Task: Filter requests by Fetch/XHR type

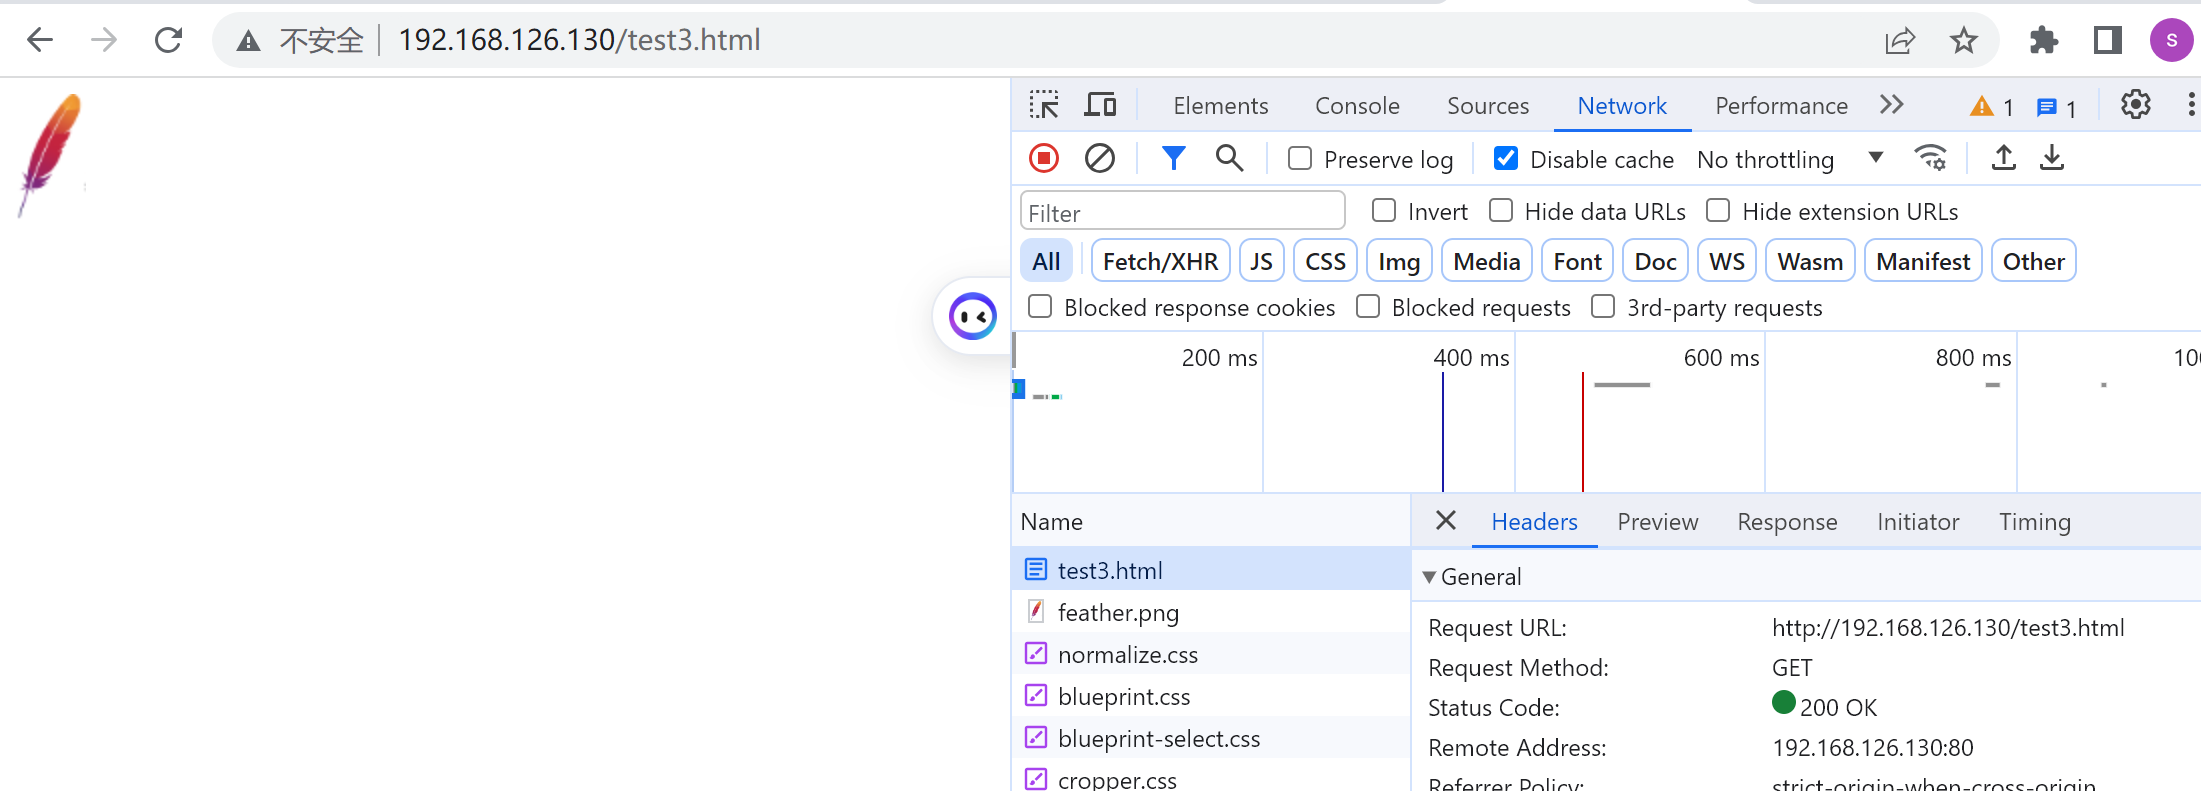Action: point(1160,262)
